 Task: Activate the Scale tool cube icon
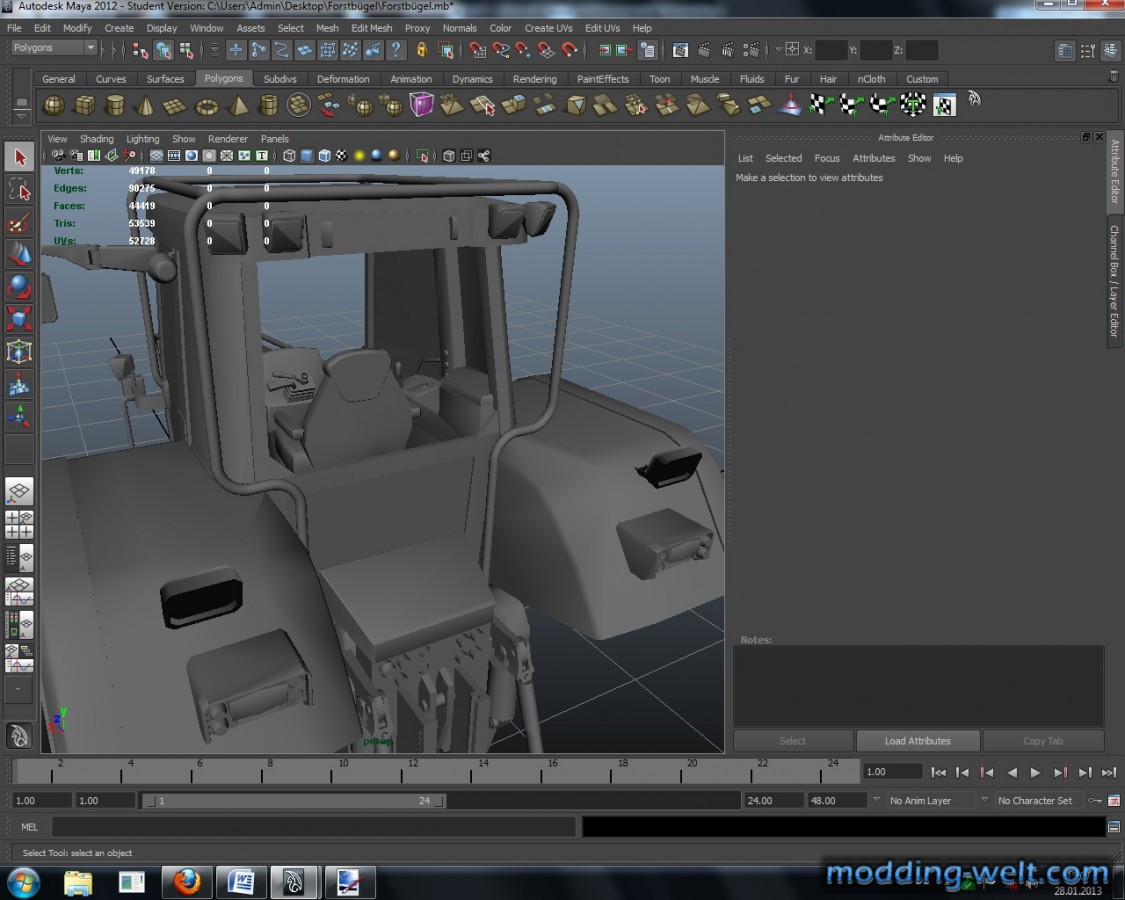click(19, 319)
